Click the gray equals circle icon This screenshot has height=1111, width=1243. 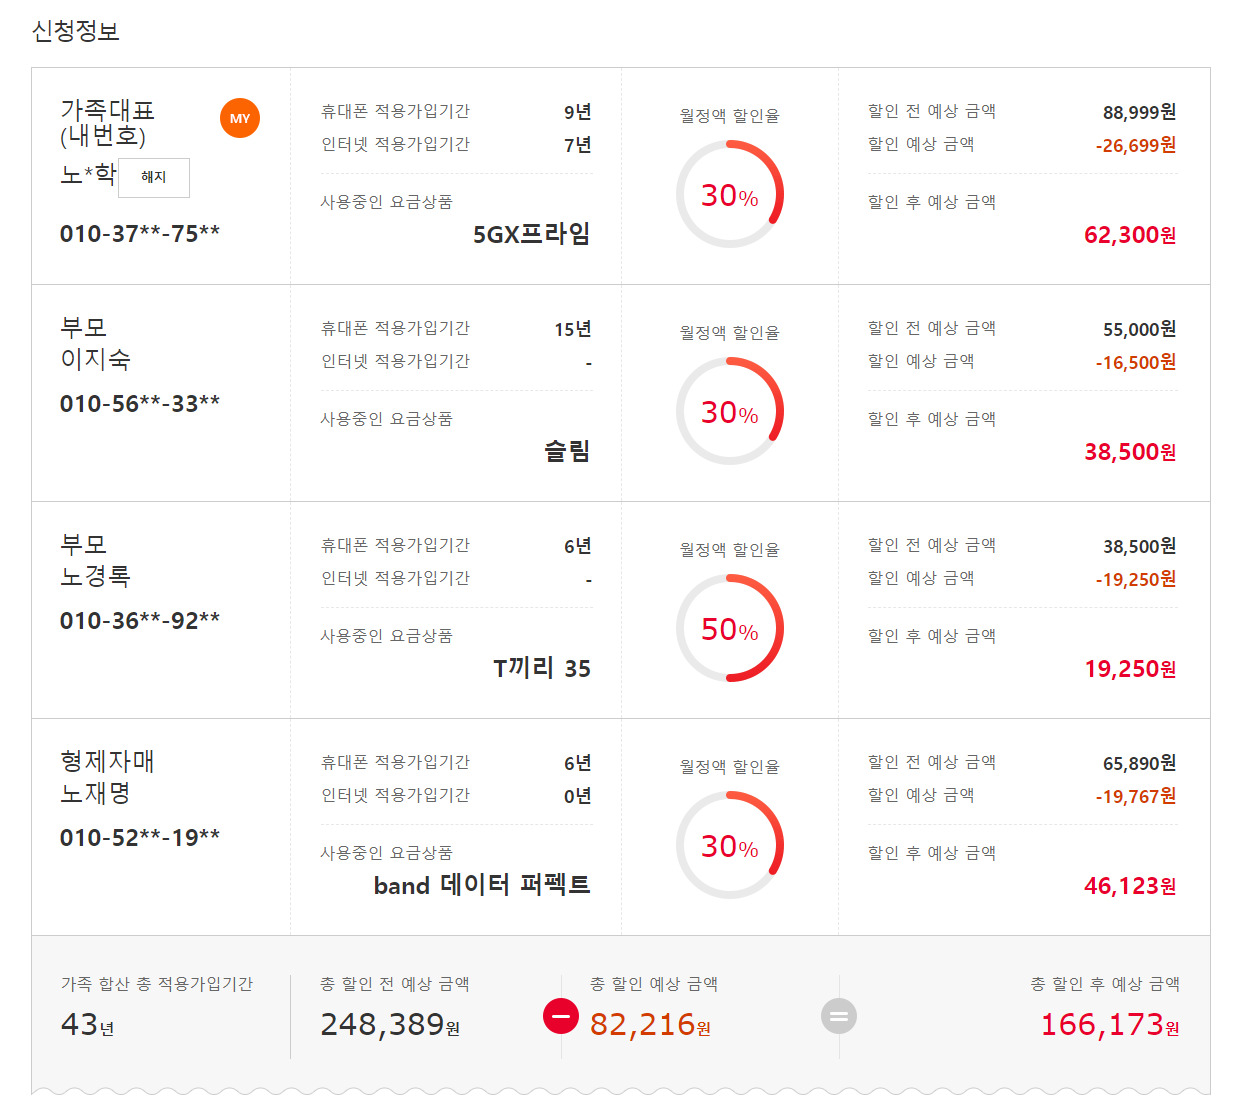[x=839, y=1017]
